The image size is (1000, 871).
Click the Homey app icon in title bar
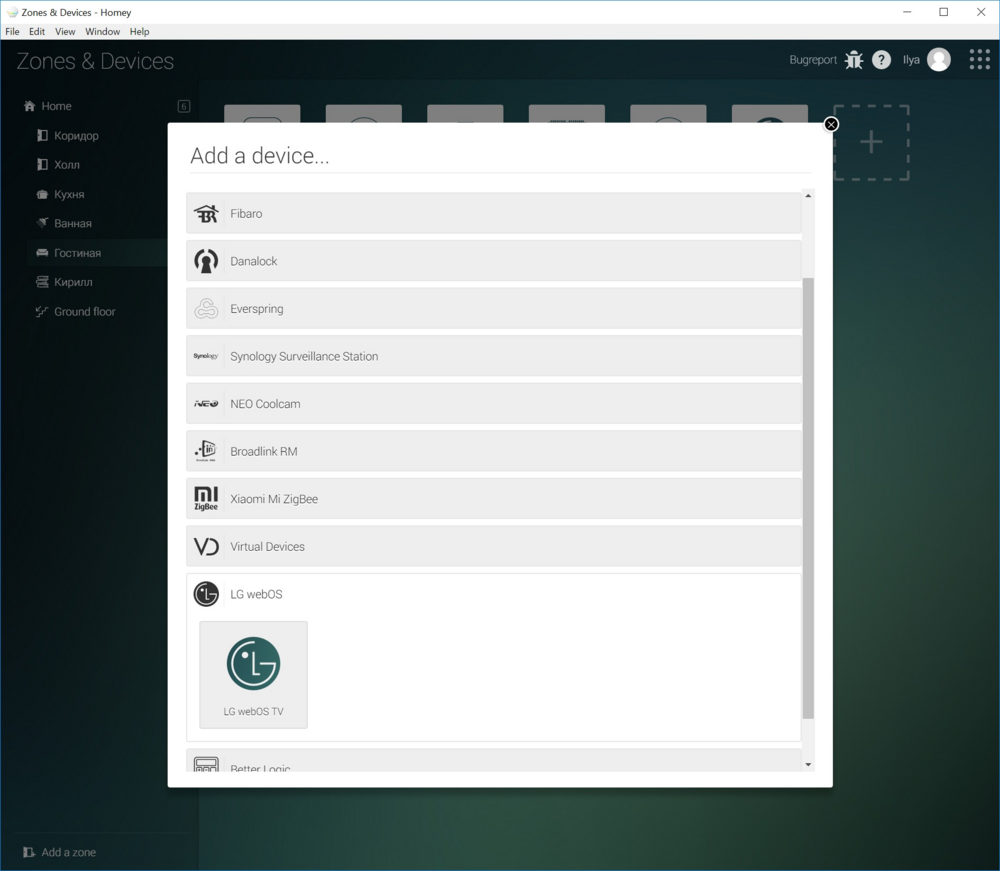click(12, 12)
